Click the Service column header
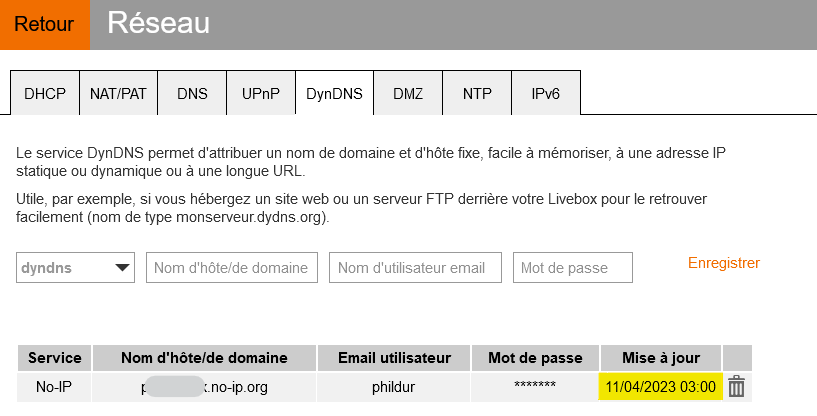Viewport: 817px width, 416px height. pos(55,358)
